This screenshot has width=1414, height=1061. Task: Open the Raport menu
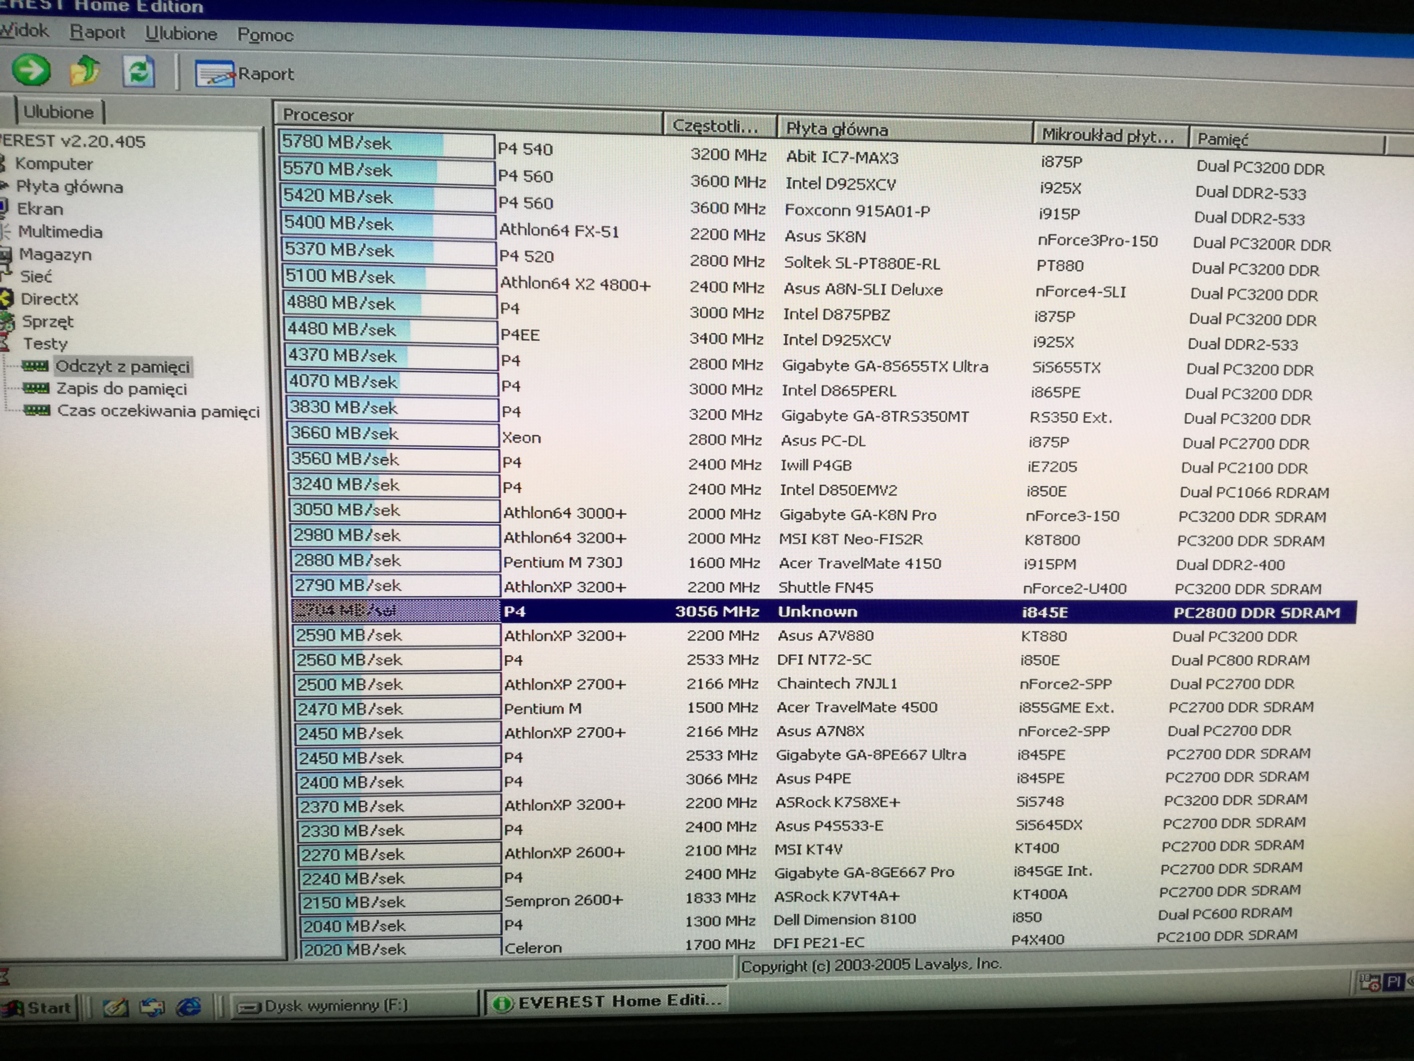click(97, 32)
